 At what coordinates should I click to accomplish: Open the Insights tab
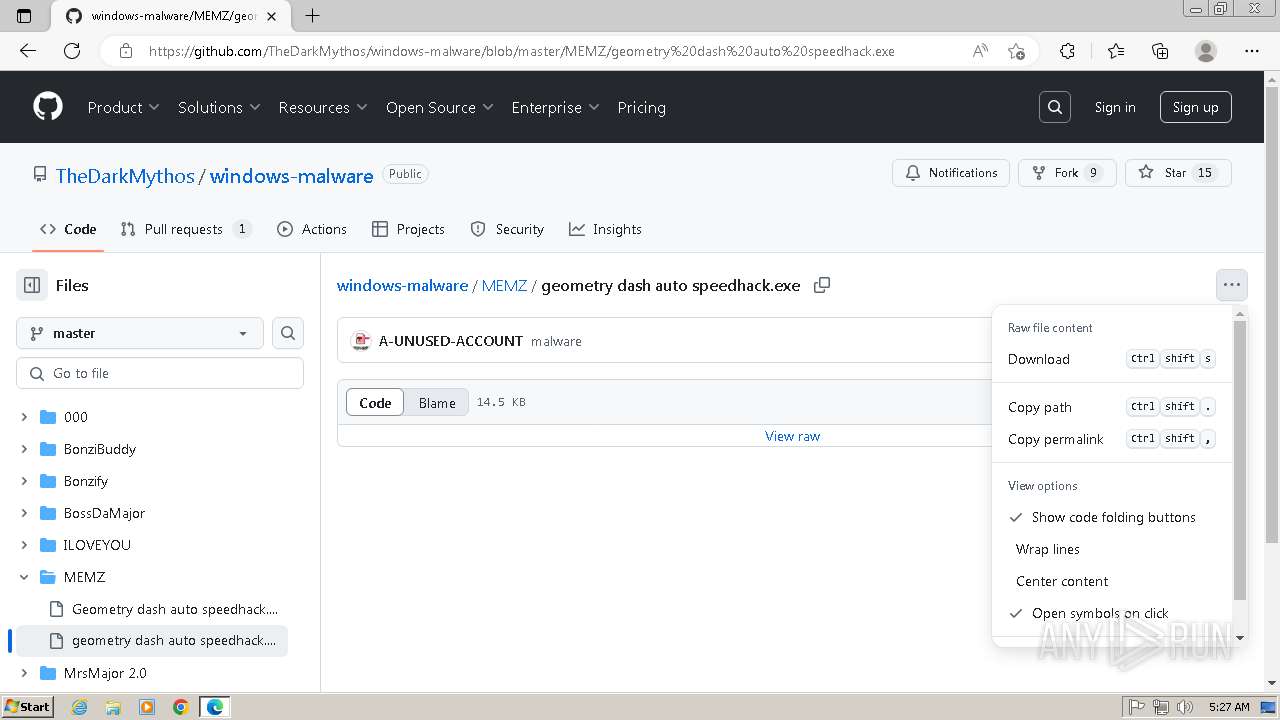click(x=605, y=229)
